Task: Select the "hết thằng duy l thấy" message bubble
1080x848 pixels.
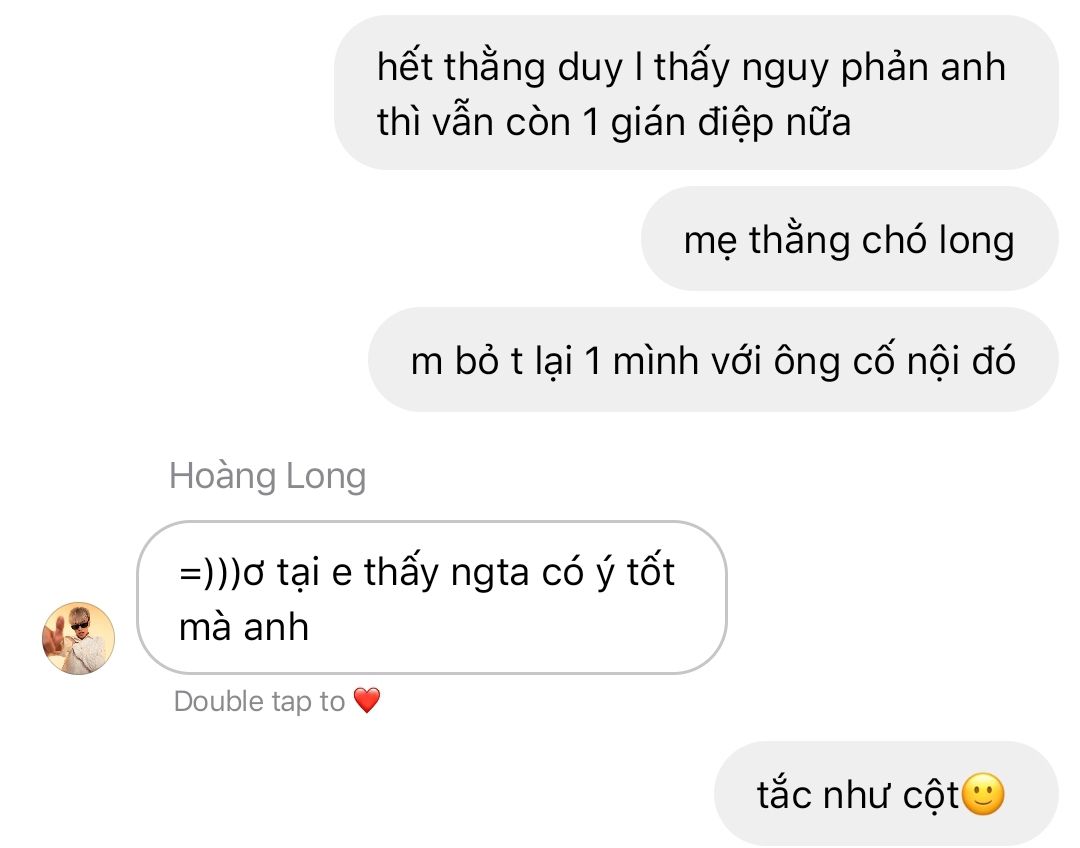Action: (x=696, y=92)
